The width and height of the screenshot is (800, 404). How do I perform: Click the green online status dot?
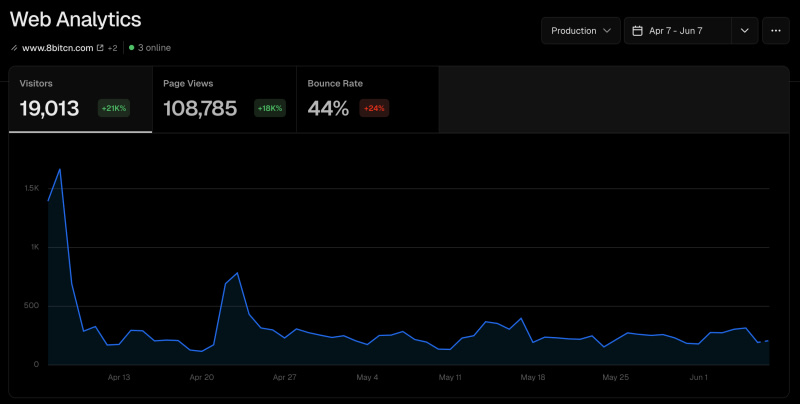[131, 47]
